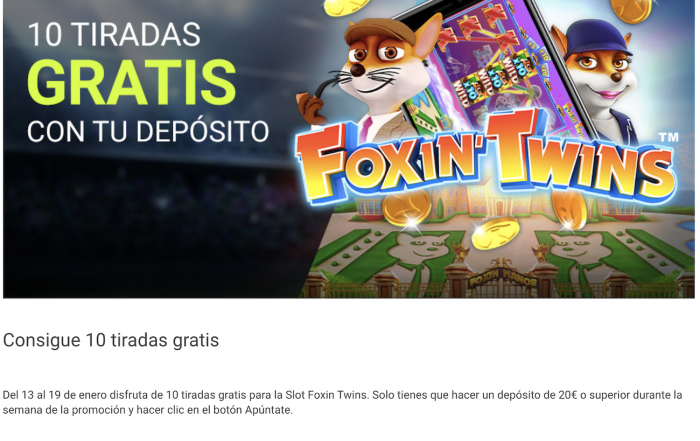Click the gold coin at top right

[x=630, y=10]
